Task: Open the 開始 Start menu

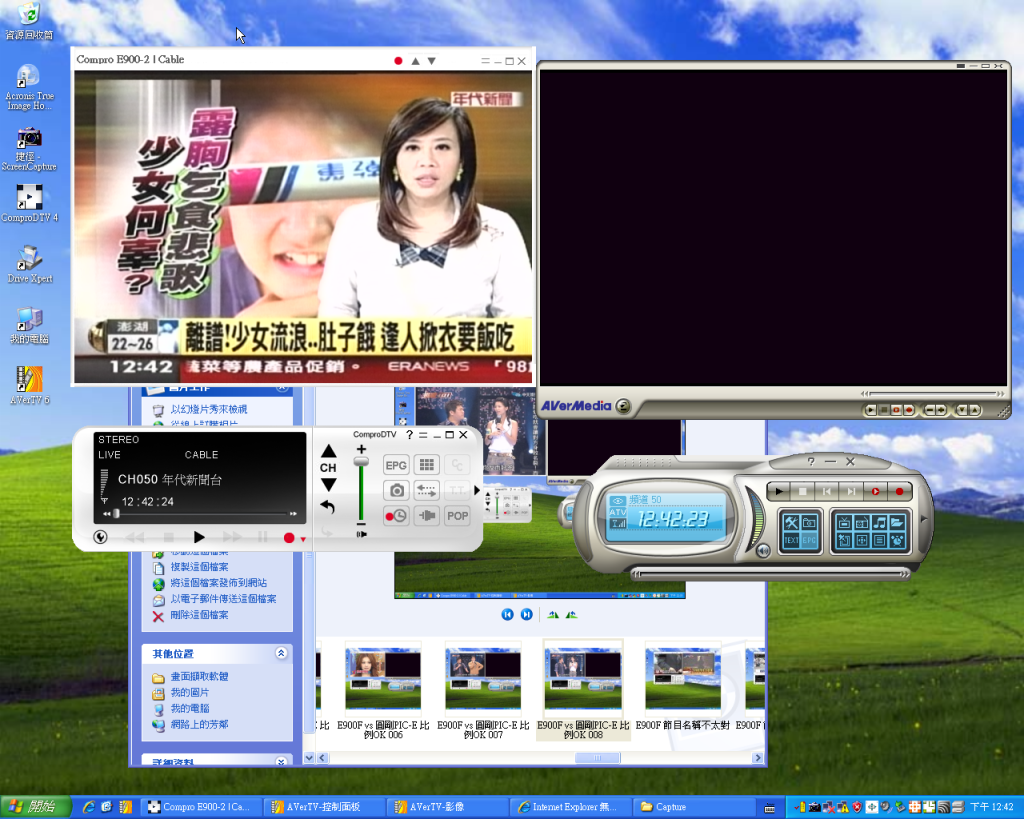Action: pyautogui.click(x=35, y=807)
